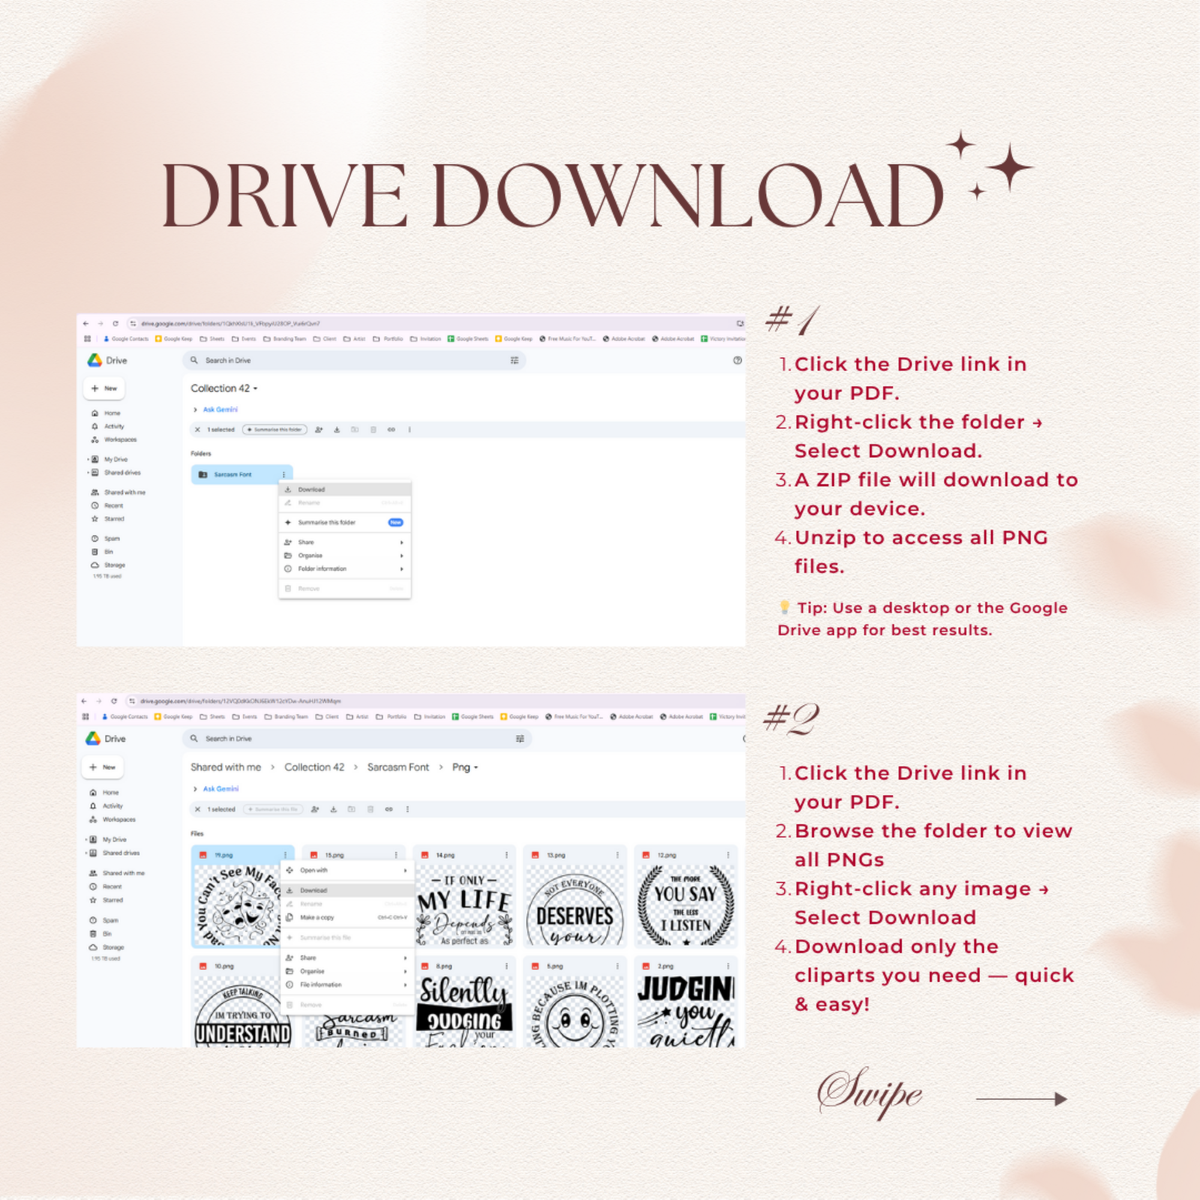The image size is (1200, 1200).
Task: Open the three-dot menu on 14.png
Action: (x=507, y=855)
